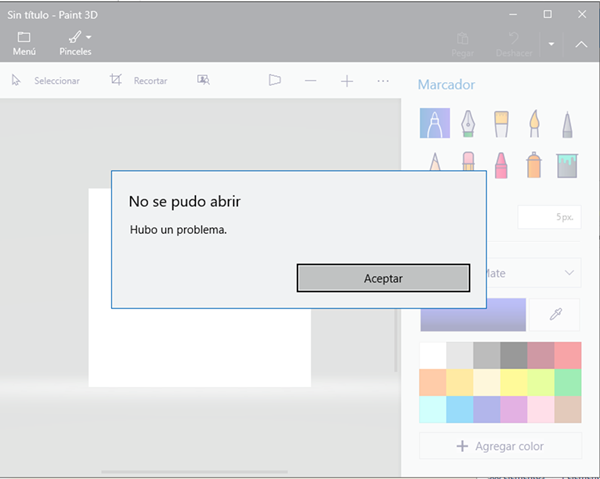Screen dimensions: 600x479
Task: Open the three-dot more options menu
Action: (383, 80)
